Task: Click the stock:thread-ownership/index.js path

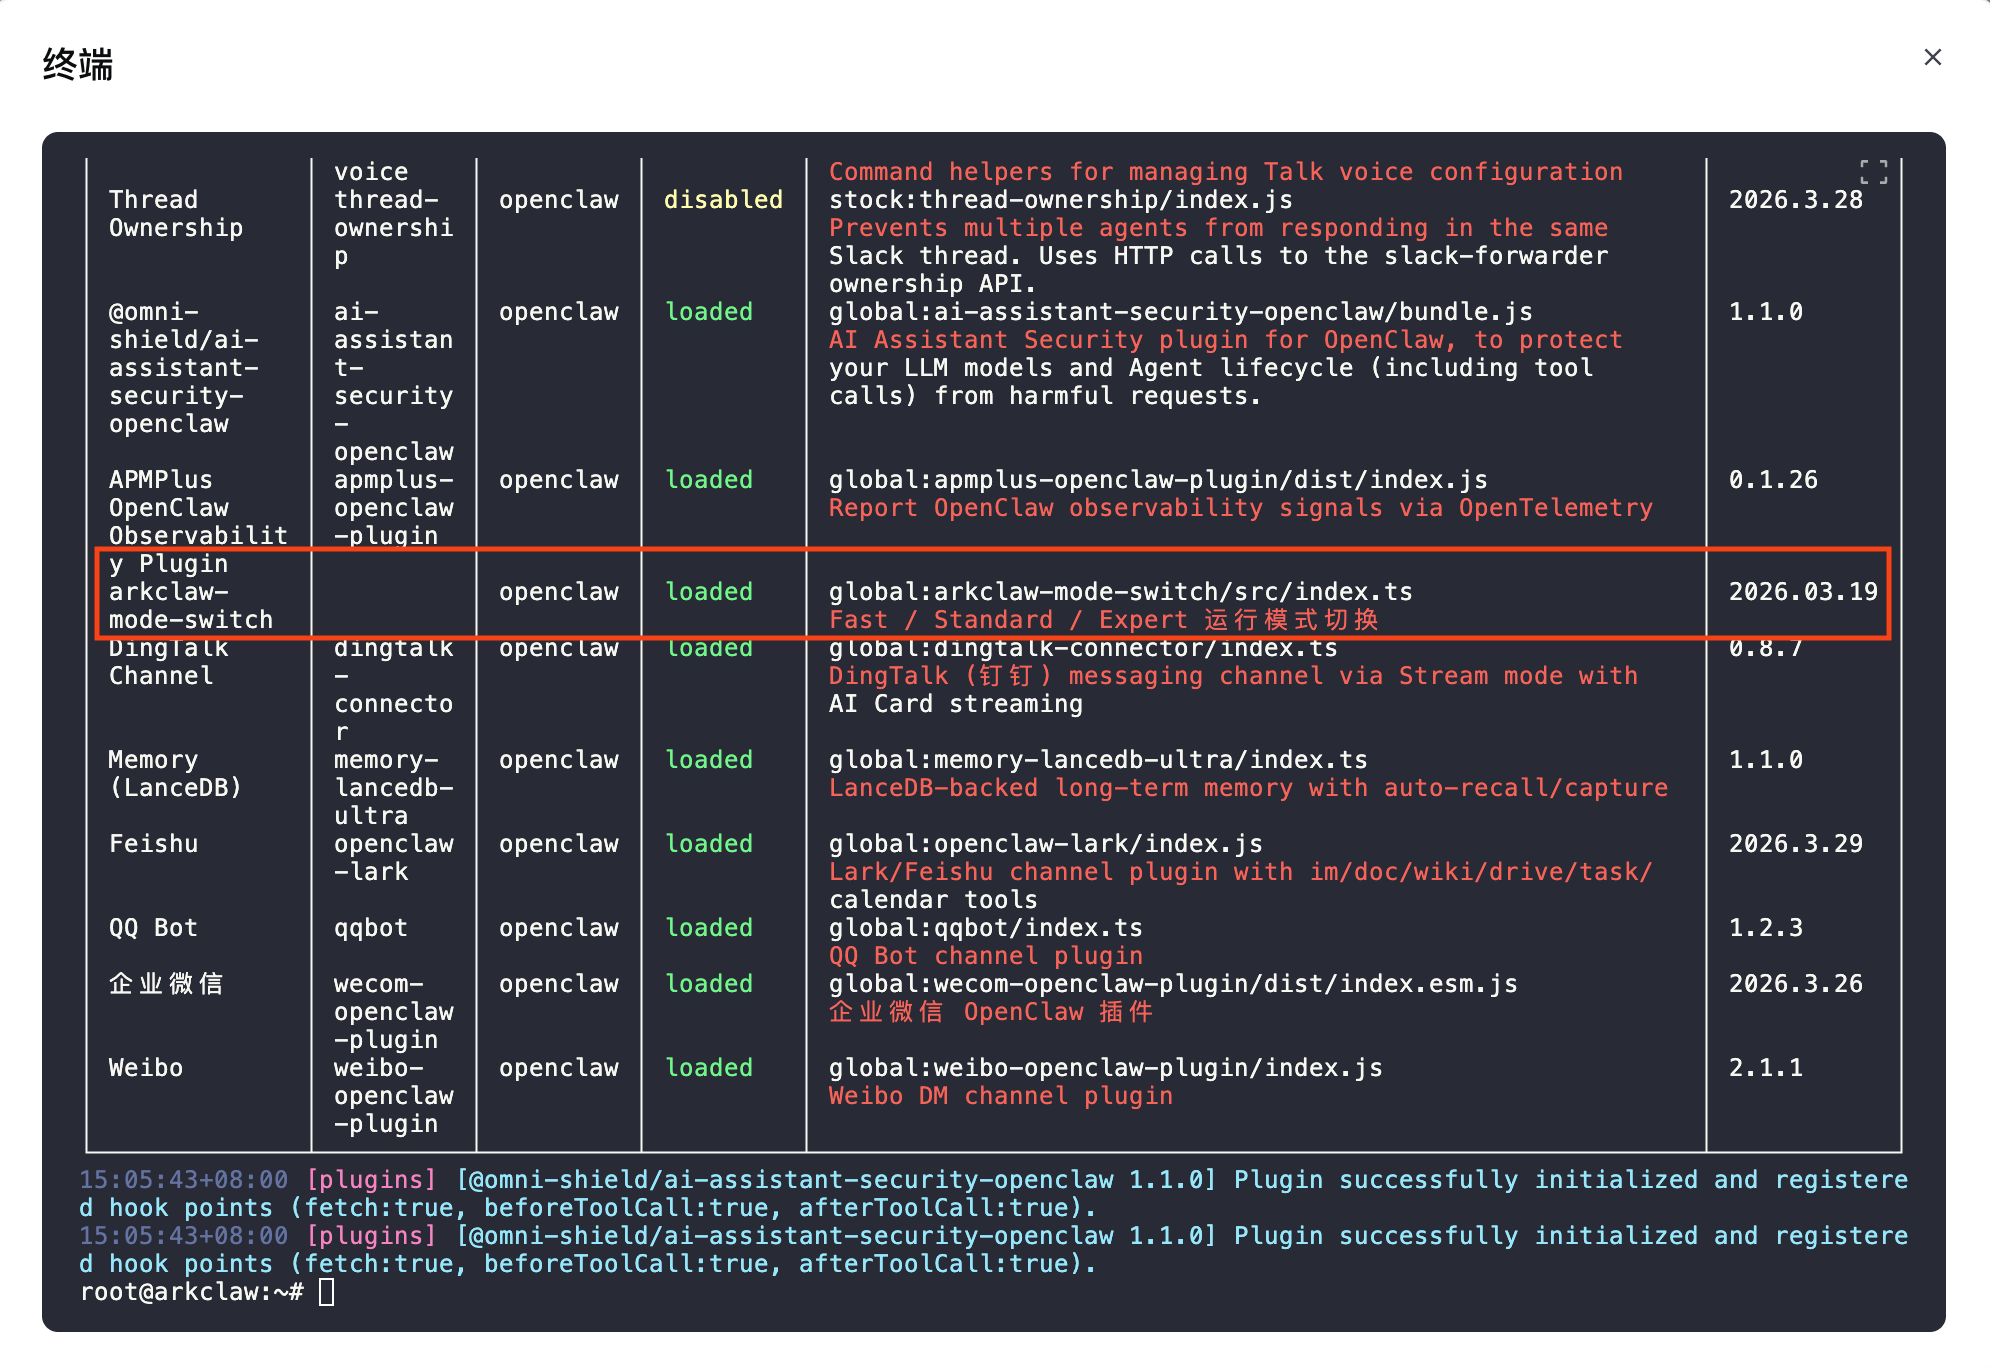Action: coord(1060,200)
